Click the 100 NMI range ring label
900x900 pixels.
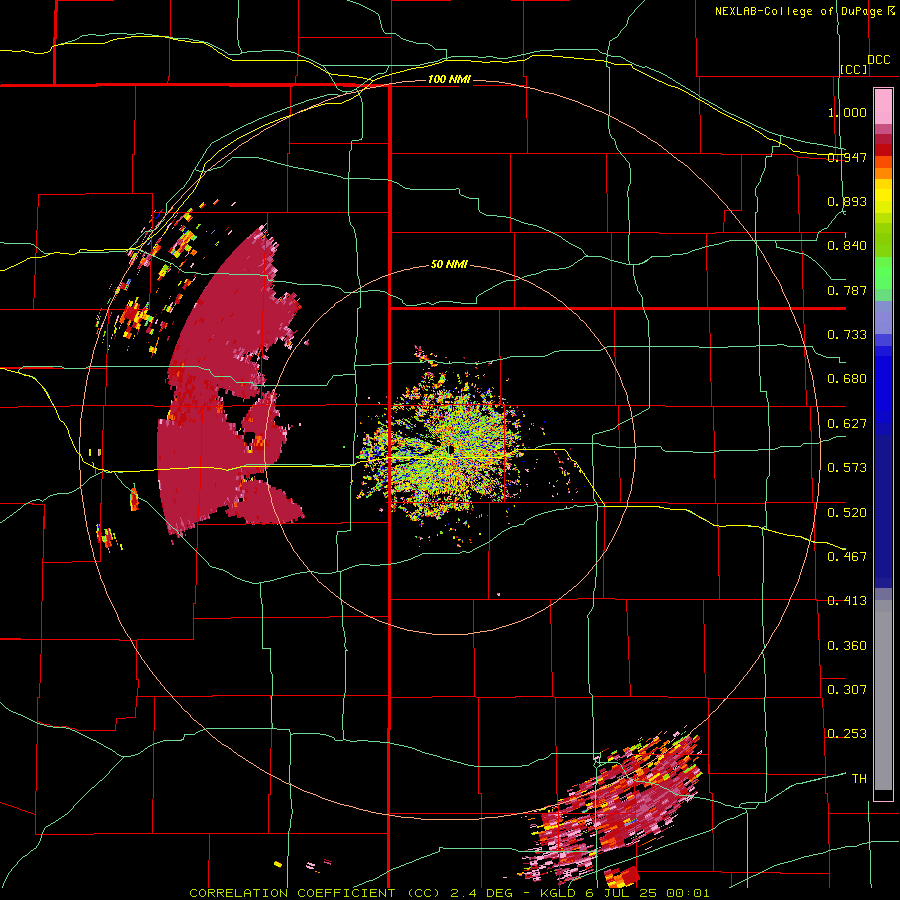coord(449,79)
